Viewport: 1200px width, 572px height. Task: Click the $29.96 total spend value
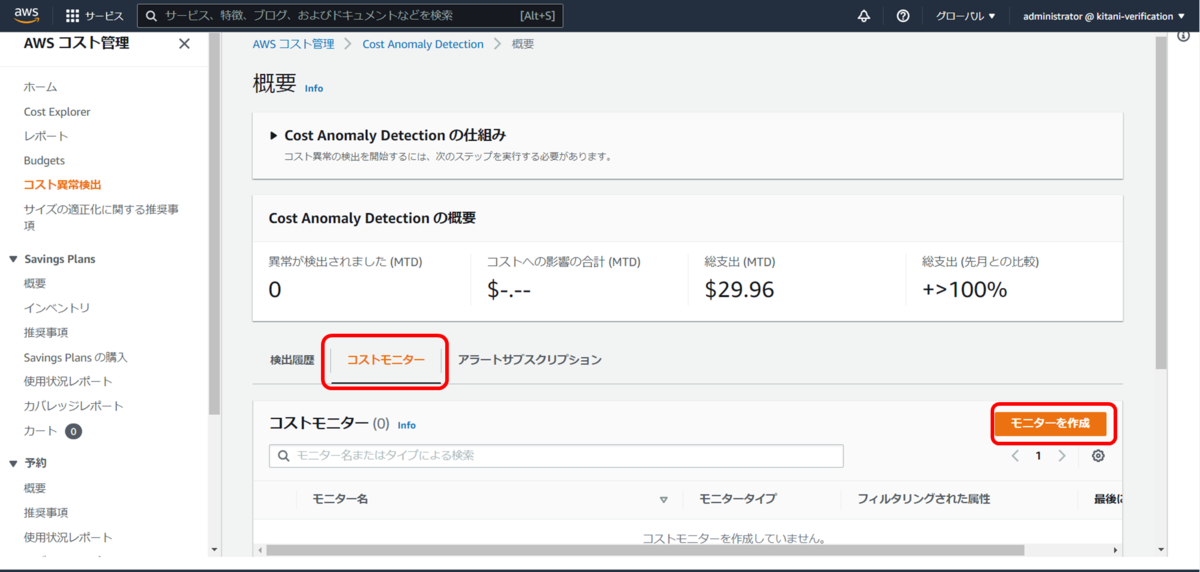point(739,290)
